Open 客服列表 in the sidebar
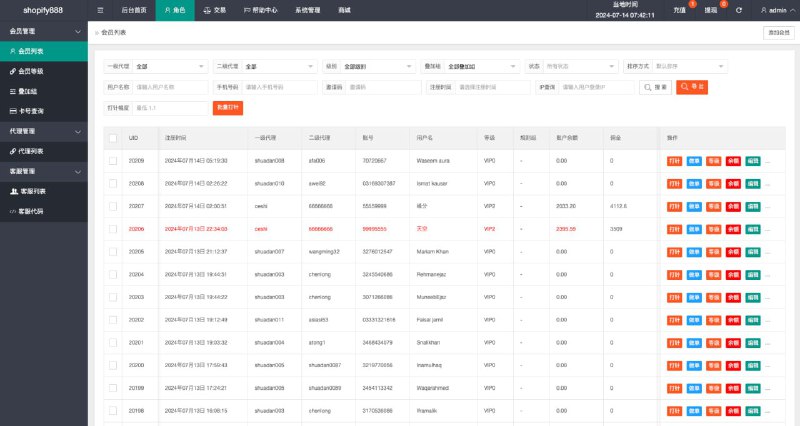The height and width of the screenshot is (426, 800). [x=44, y=191]
